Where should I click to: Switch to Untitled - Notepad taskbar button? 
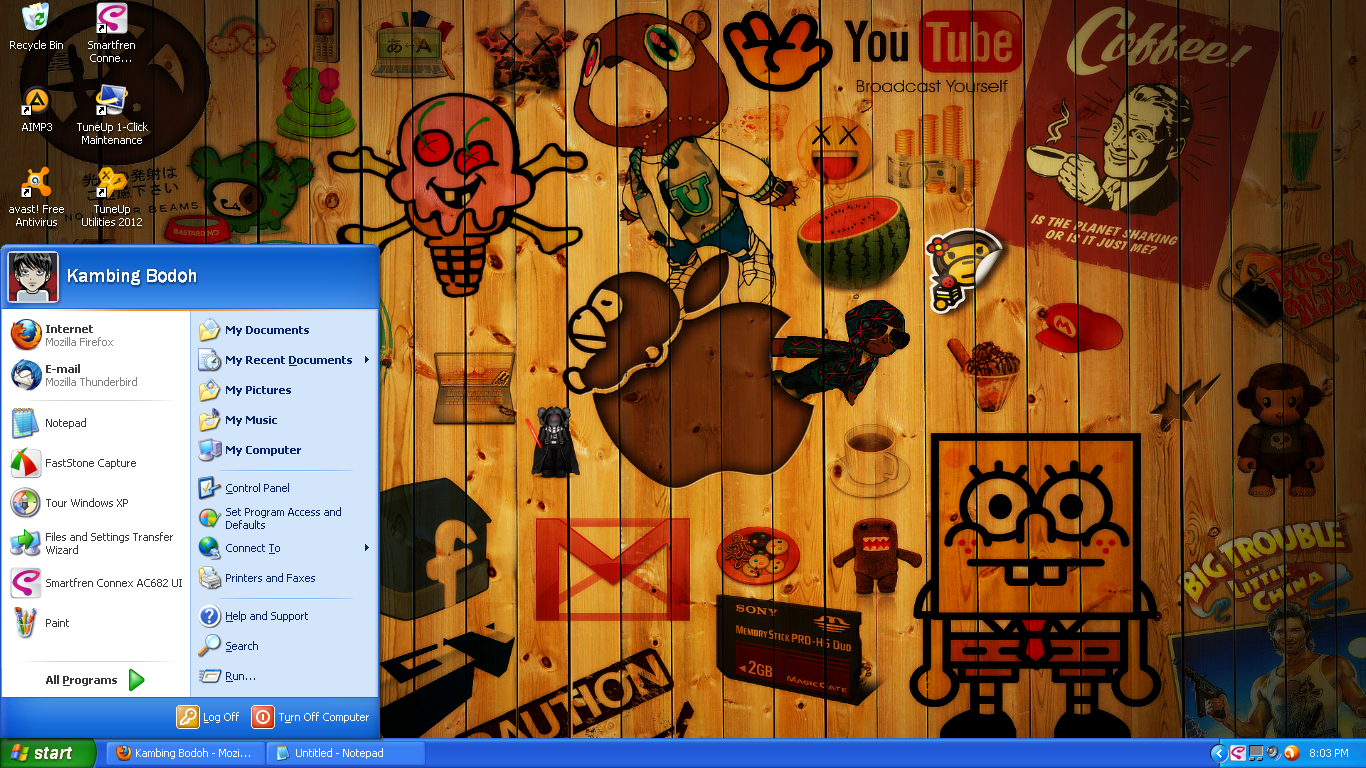346,753
